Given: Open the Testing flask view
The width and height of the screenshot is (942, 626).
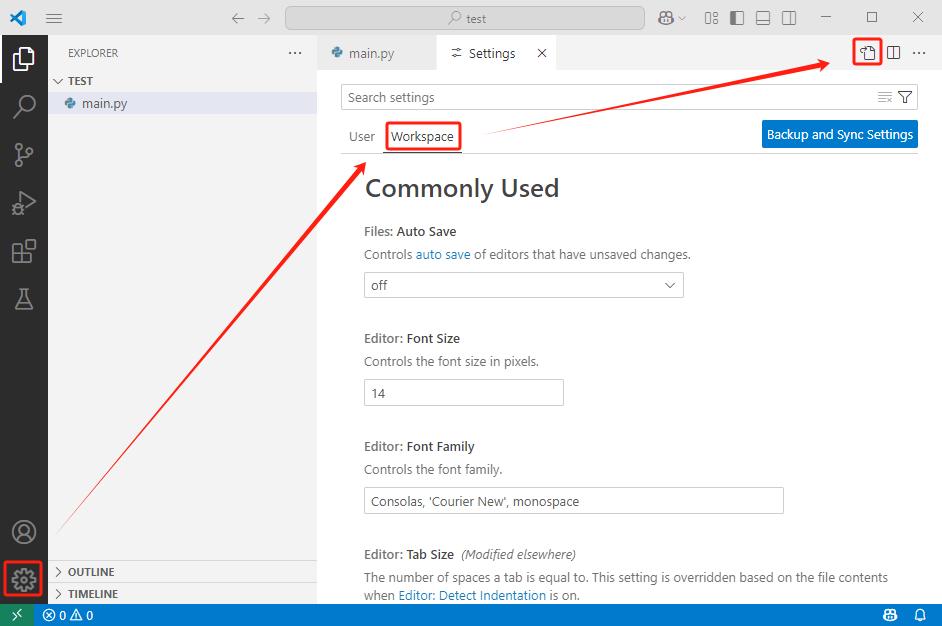Looking at the screenshot, I should (23, 299).
